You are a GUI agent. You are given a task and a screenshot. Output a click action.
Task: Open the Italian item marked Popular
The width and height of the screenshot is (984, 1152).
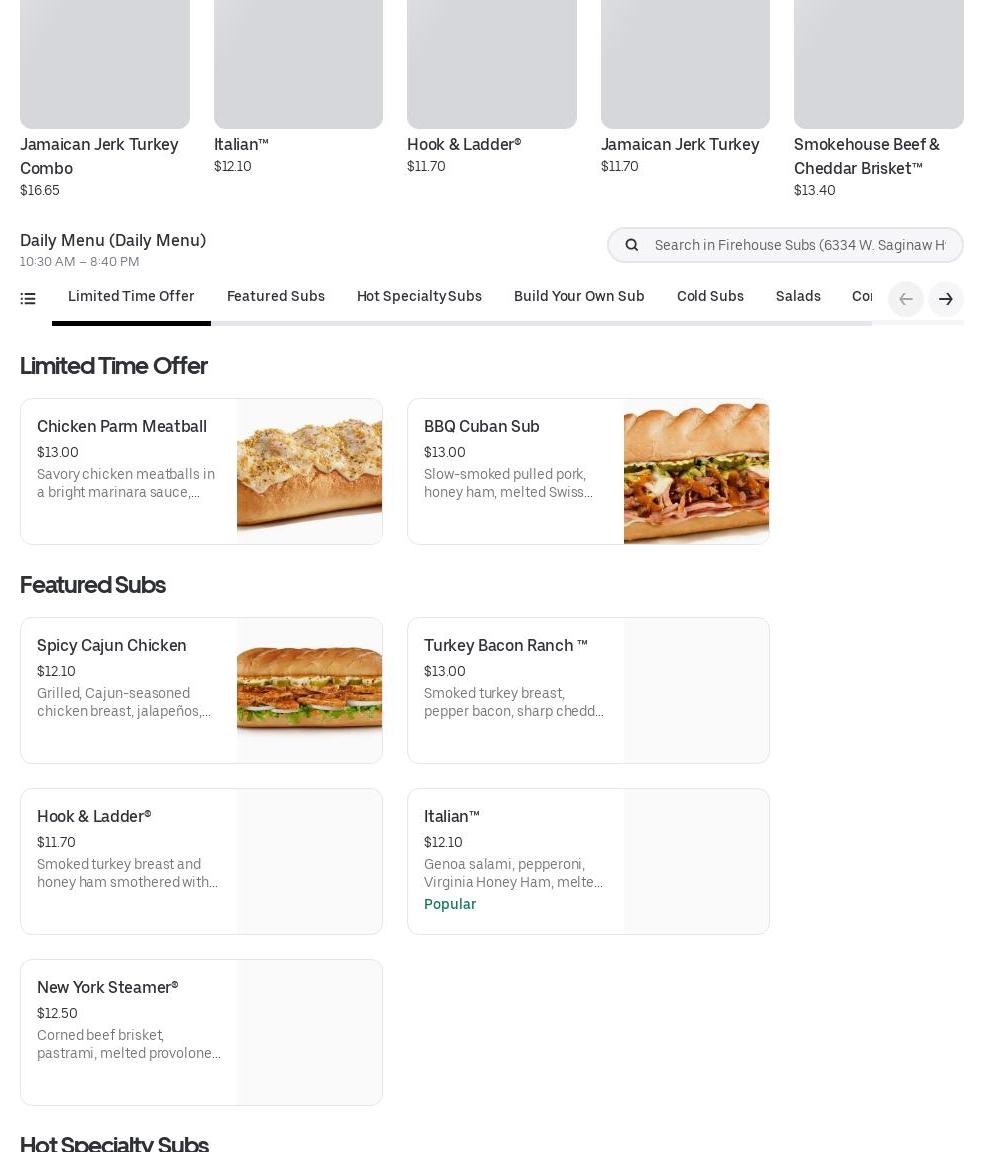(x=588, y=861)
